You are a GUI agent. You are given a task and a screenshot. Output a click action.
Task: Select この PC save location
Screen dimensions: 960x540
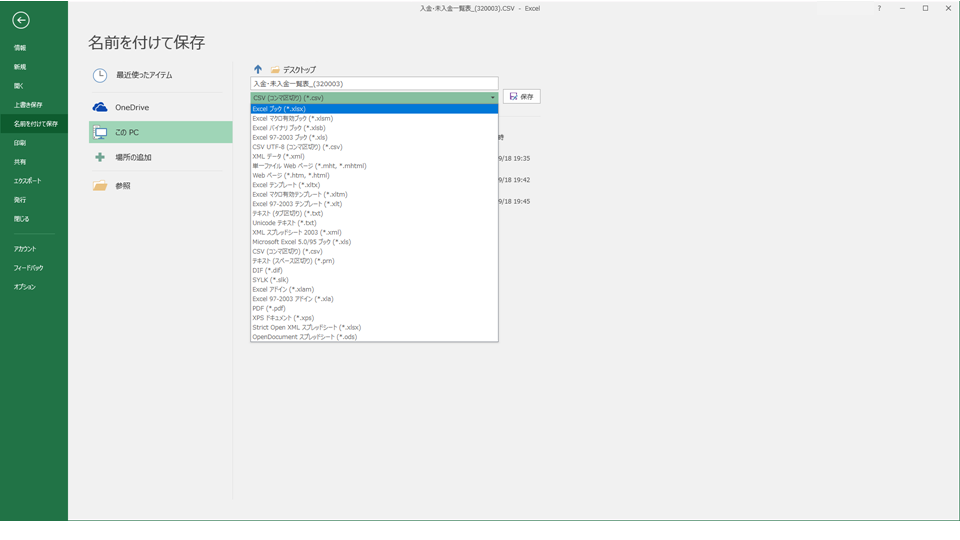click(x=160, y=132)
